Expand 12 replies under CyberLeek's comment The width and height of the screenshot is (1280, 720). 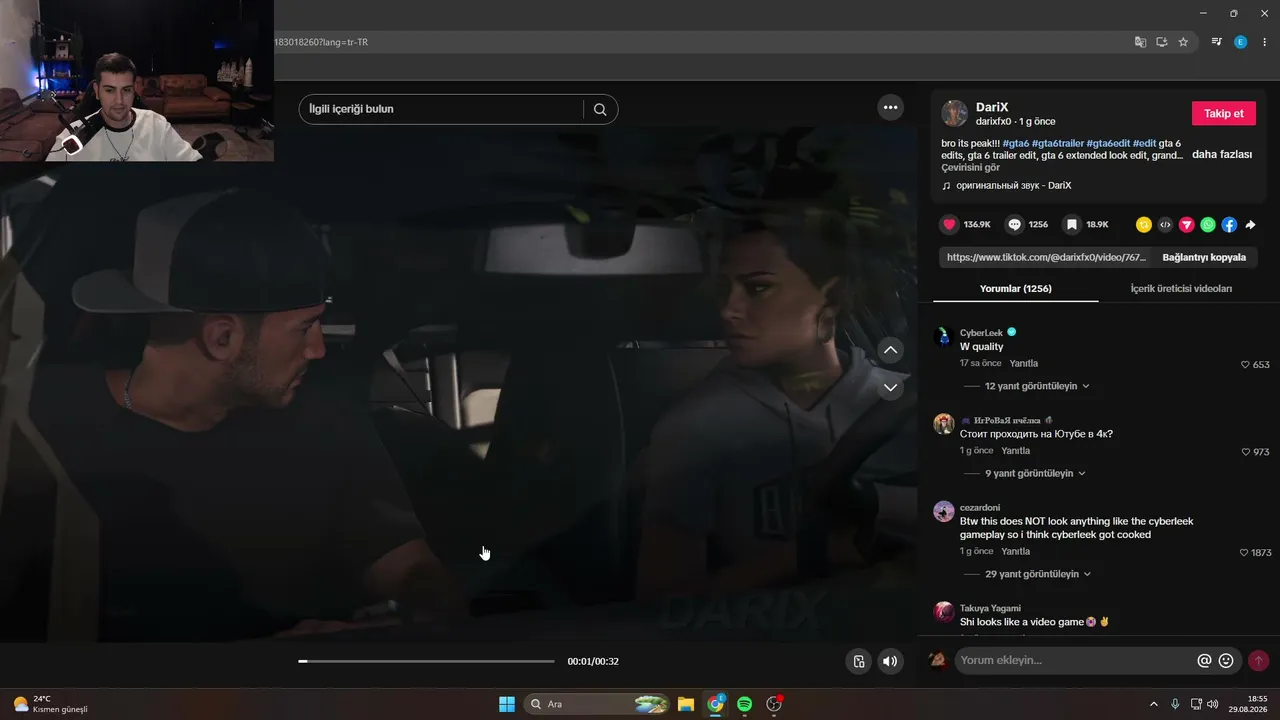coord(1037,386)
